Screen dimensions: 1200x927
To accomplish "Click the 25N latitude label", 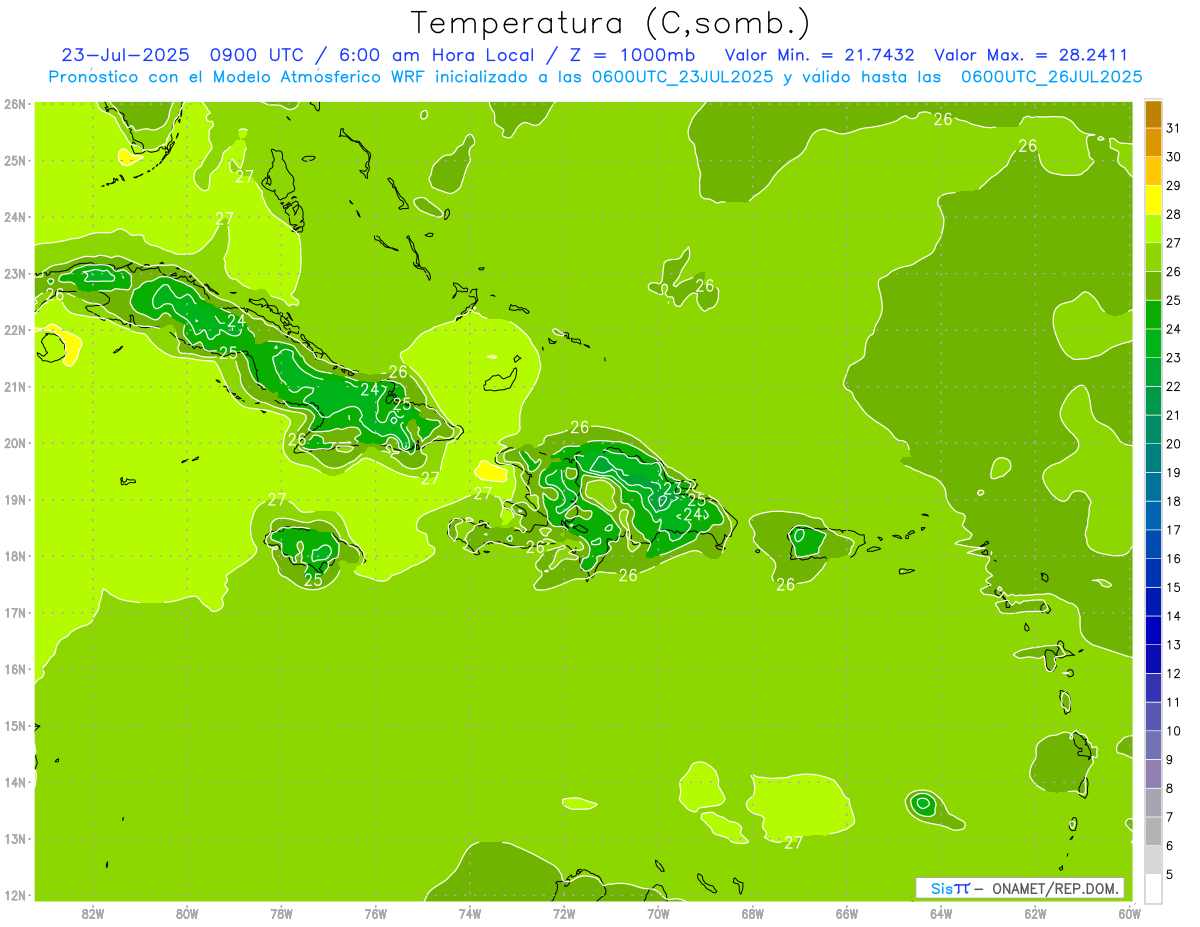I will point(14,160).
